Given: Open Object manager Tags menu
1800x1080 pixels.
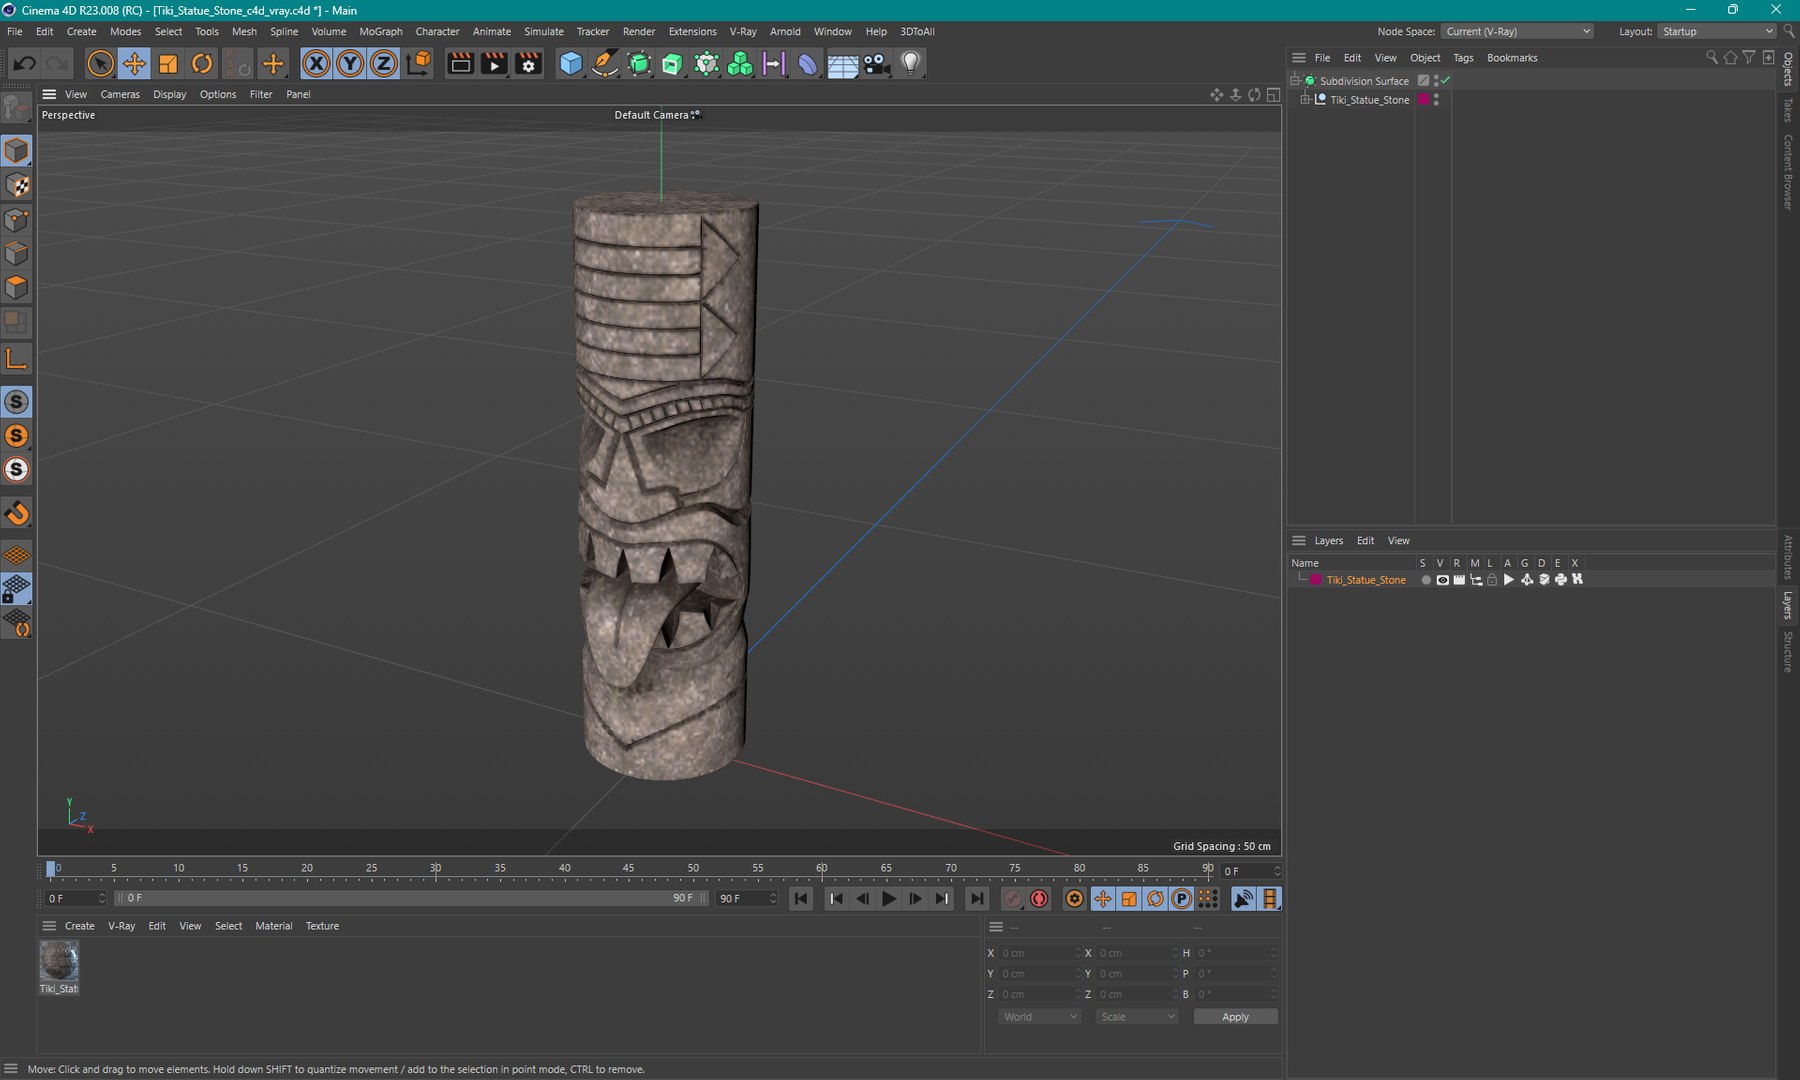Looking at the screenshot, I should click(1463, 58).
